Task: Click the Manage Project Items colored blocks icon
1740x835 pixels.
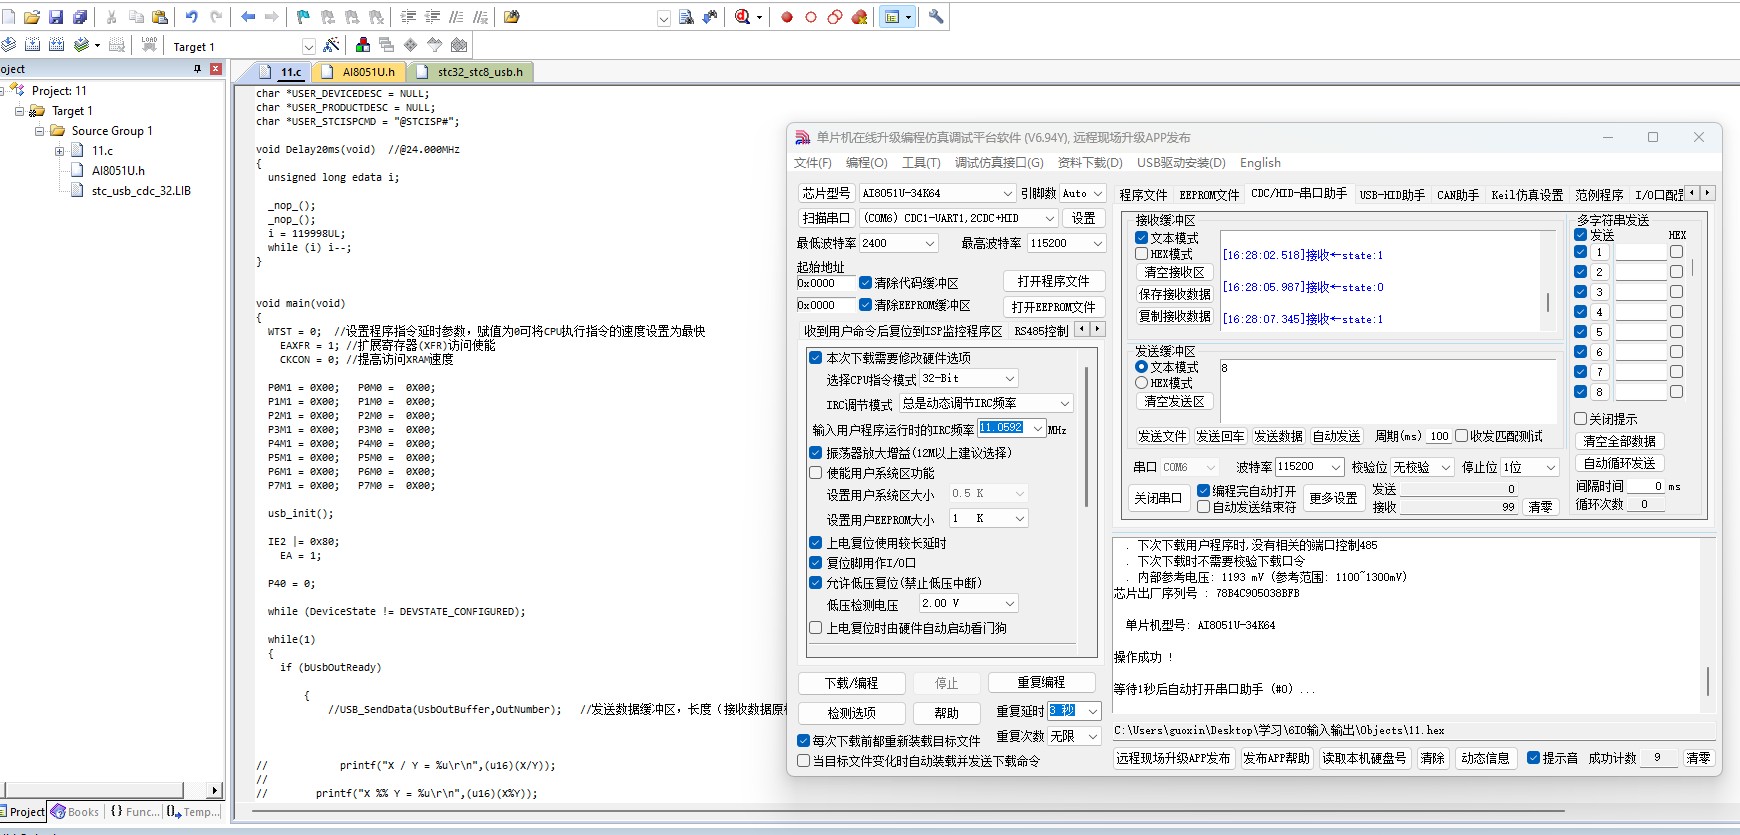Action: click(363, 45)
